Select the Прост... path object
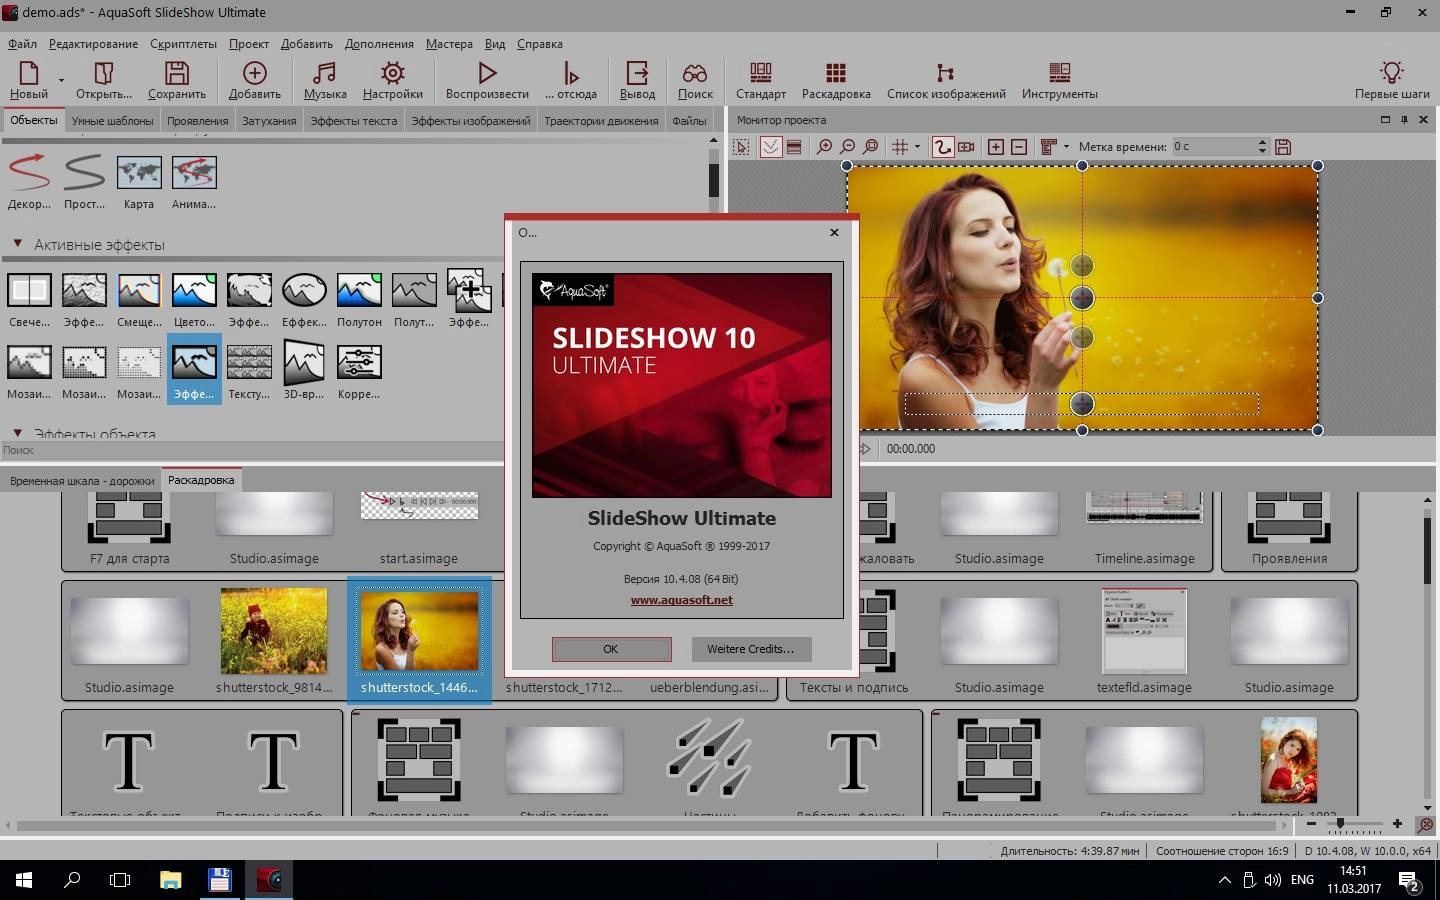The width and height of the screenshot is (1440, 900). (x=84, y=182)
